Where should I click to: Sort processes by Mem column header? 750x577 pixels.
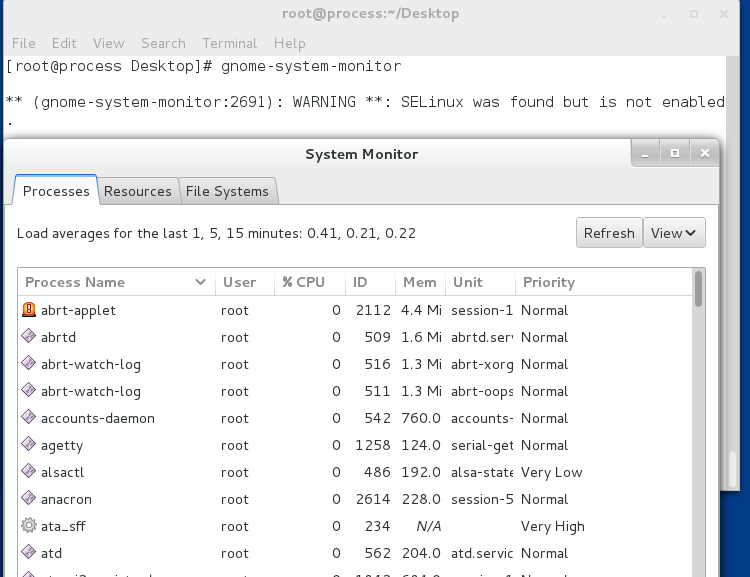pos(420,282)
